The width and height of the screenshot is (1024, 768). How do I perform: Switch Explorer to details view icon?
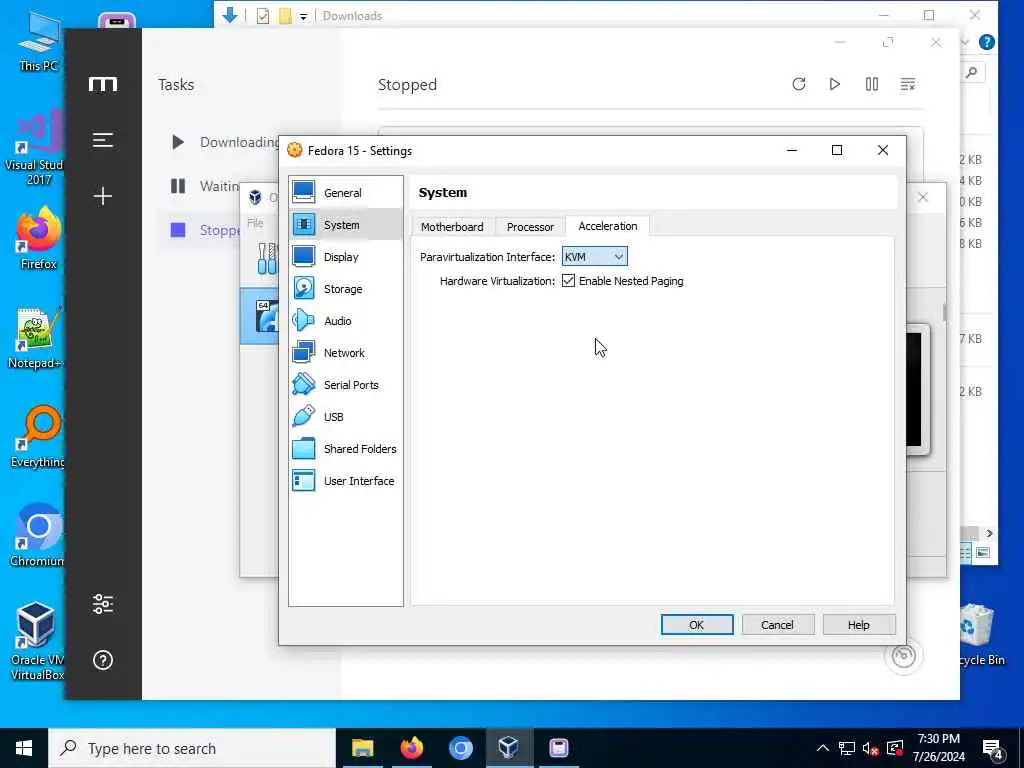click(966, 553)
